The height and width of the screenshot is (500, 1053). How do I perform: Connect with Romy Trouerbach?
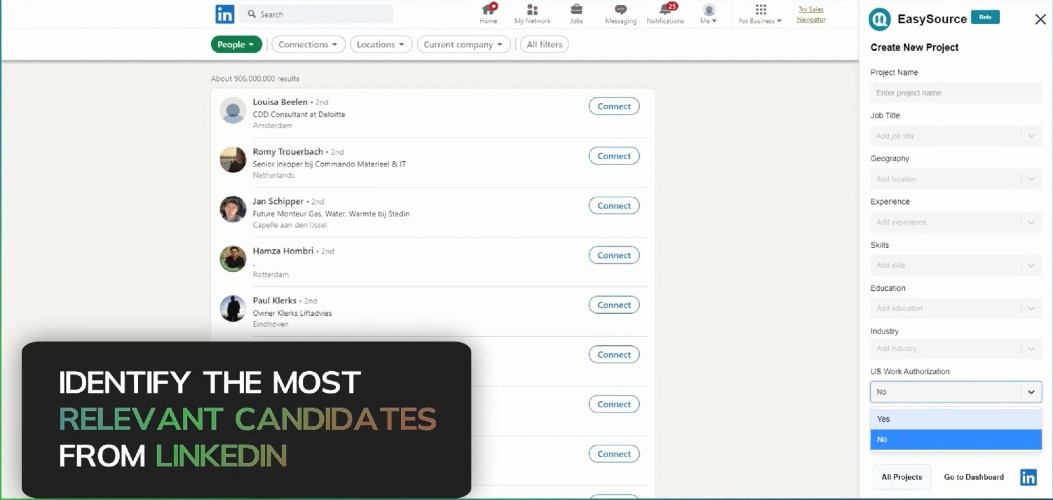point(614,156)
